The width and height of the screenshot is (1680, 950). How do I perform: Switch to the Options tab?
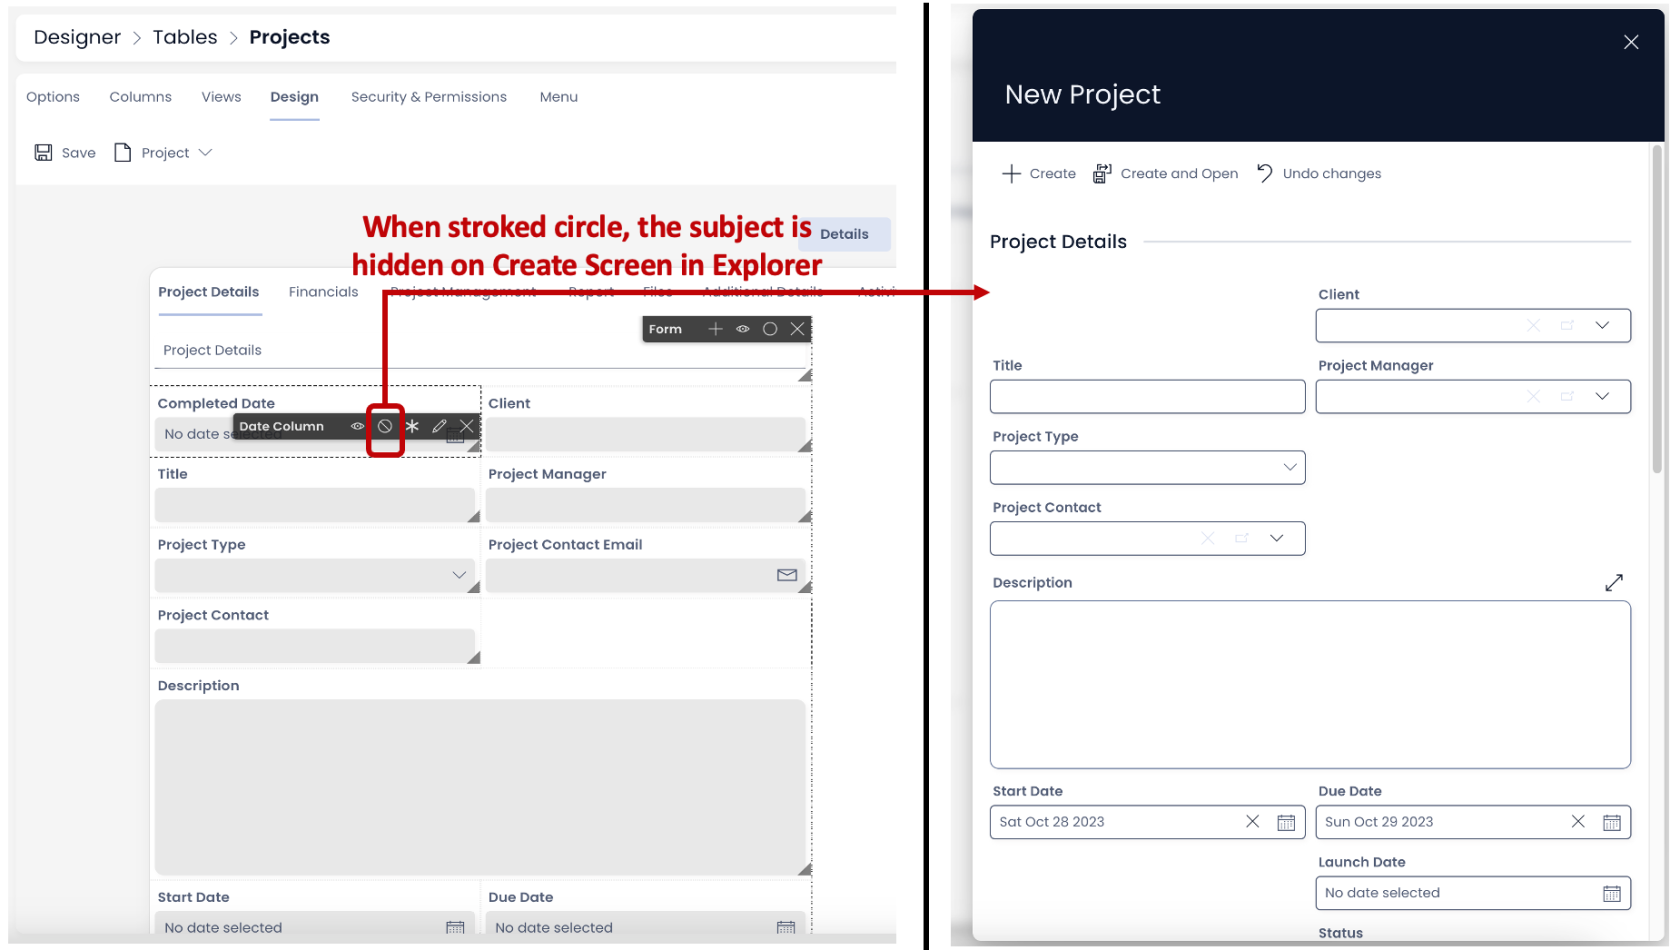pyautogui.click(x=53, y=97)
